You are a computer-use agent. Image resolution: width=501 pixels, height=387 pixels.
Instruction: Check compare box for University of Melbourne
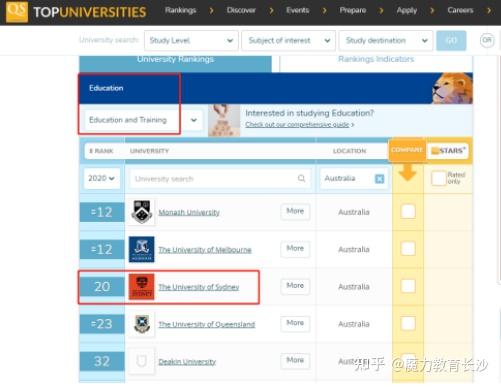(408, 249)
